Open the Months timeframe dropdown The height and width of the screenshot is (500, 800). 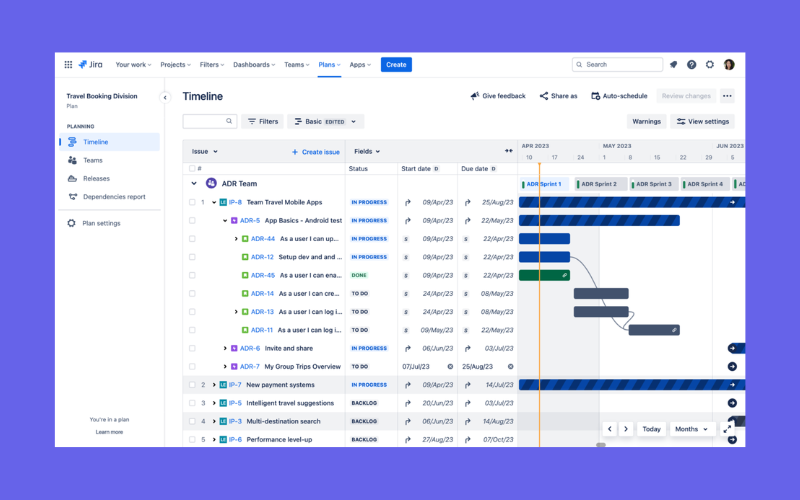[x=691, y=429]
